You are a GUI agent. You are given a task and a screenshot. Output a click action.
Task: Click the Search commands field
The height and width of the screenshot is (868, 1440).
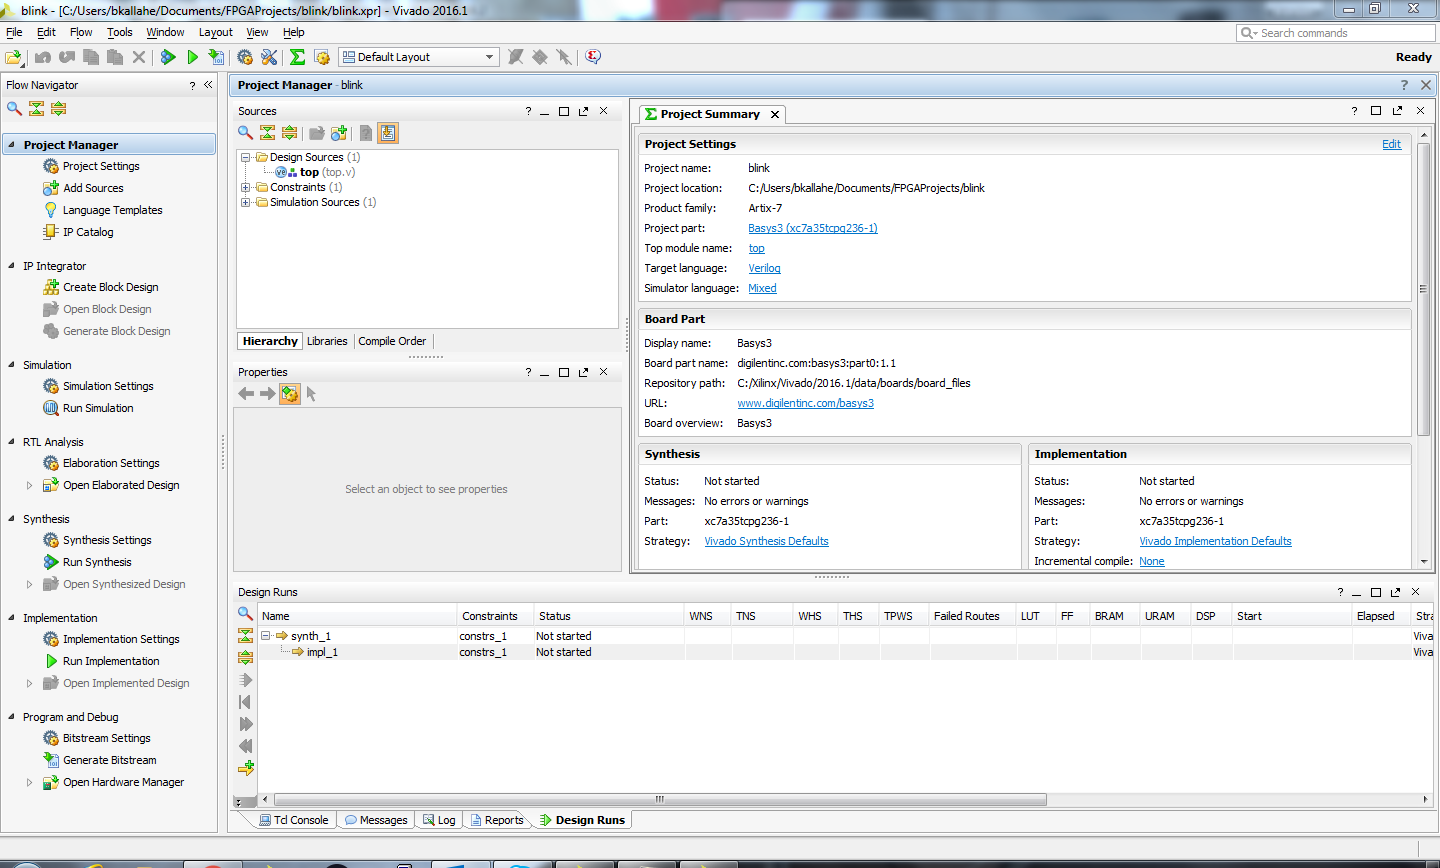(1336, 33)
